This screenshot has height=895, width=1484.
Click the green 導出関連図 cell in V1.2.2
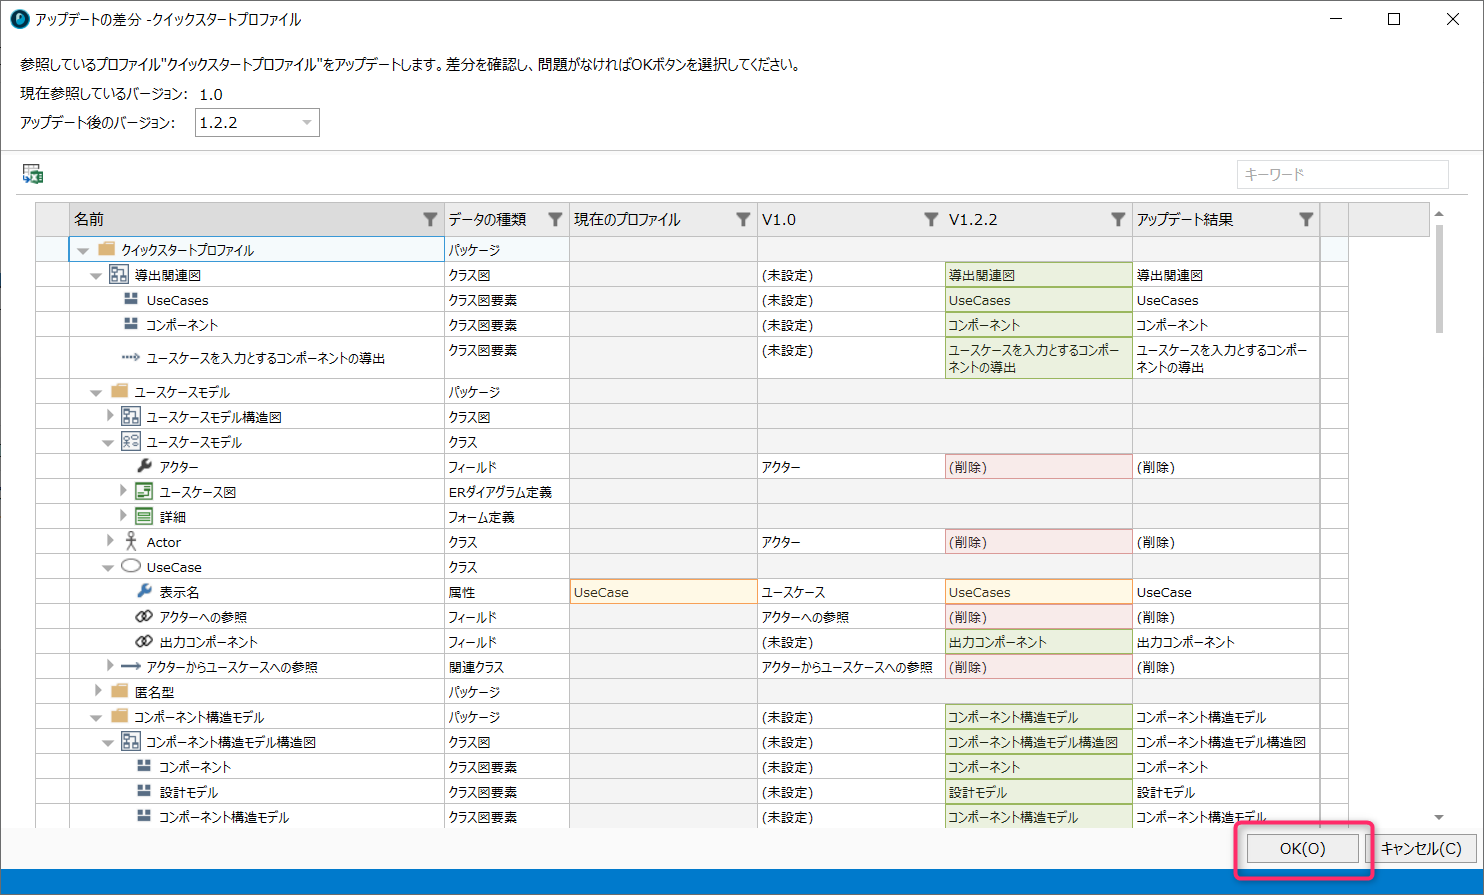tap(1039, 274)
